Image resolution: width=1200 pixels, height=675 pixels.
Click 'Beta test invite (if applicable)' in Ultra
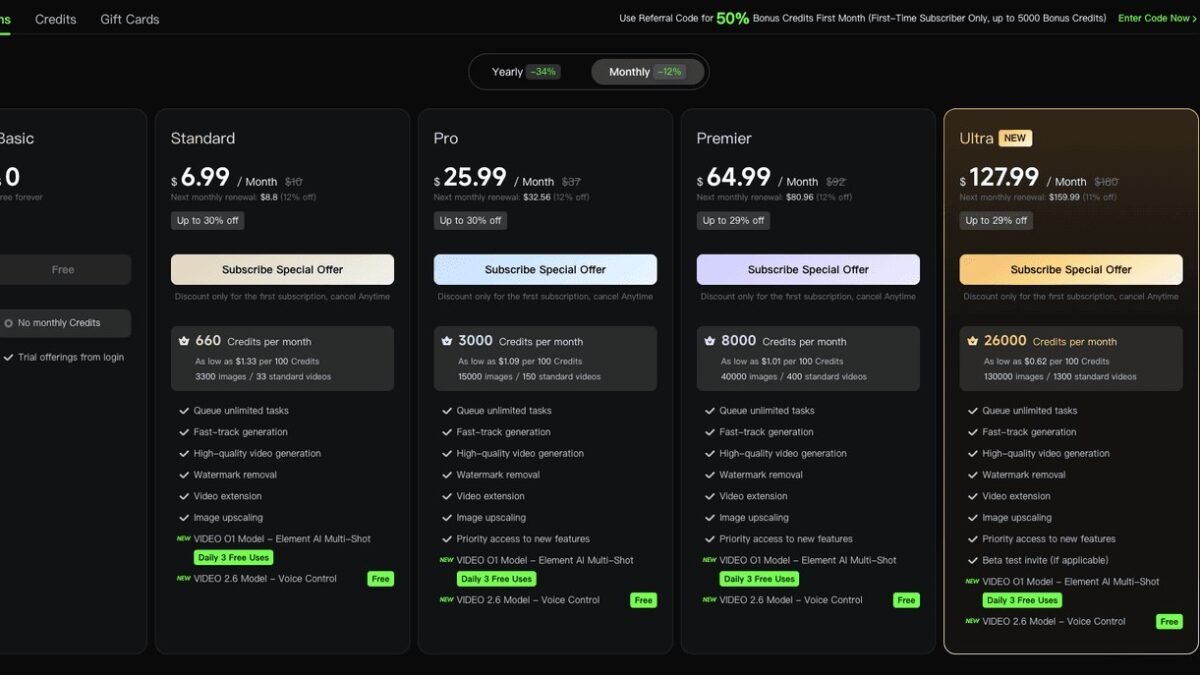pyautogui.click(x=1045, y=560)
